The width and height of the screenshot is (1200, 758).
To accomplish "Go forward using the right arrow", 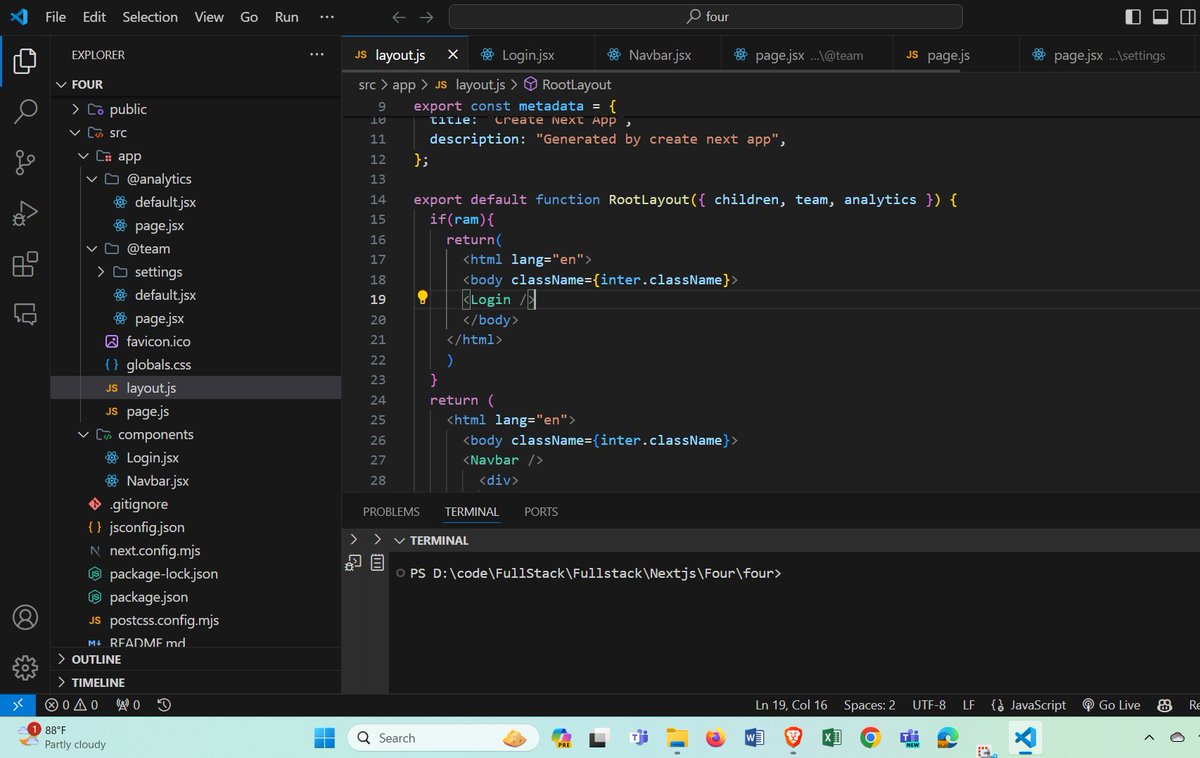I will pyautogui.click(x=427, y=17).
